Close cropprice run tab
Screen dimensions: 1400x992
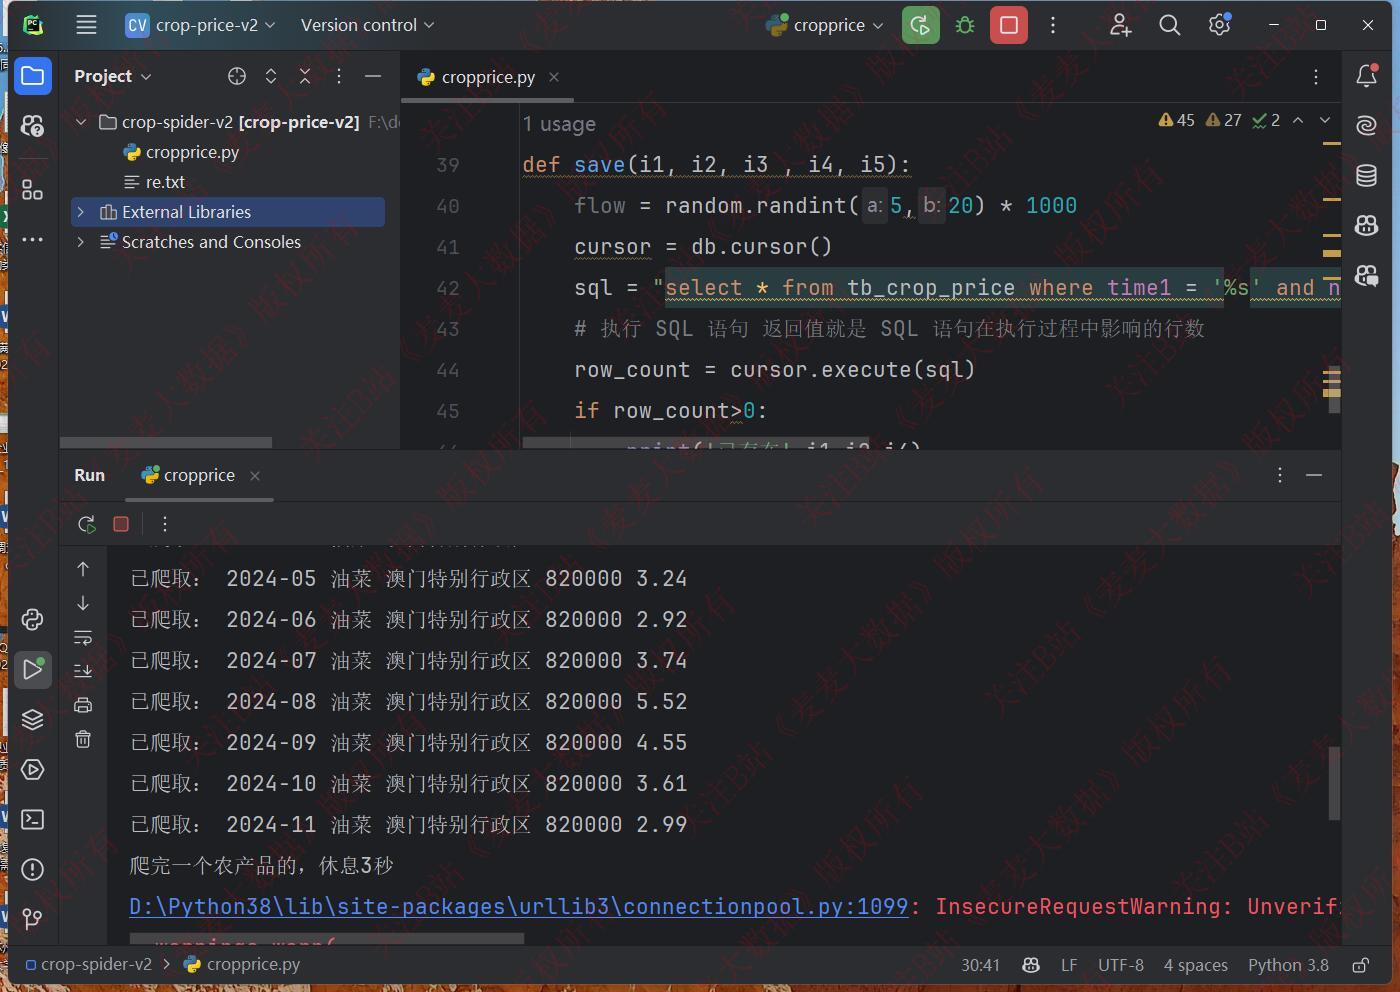[255, 476]
